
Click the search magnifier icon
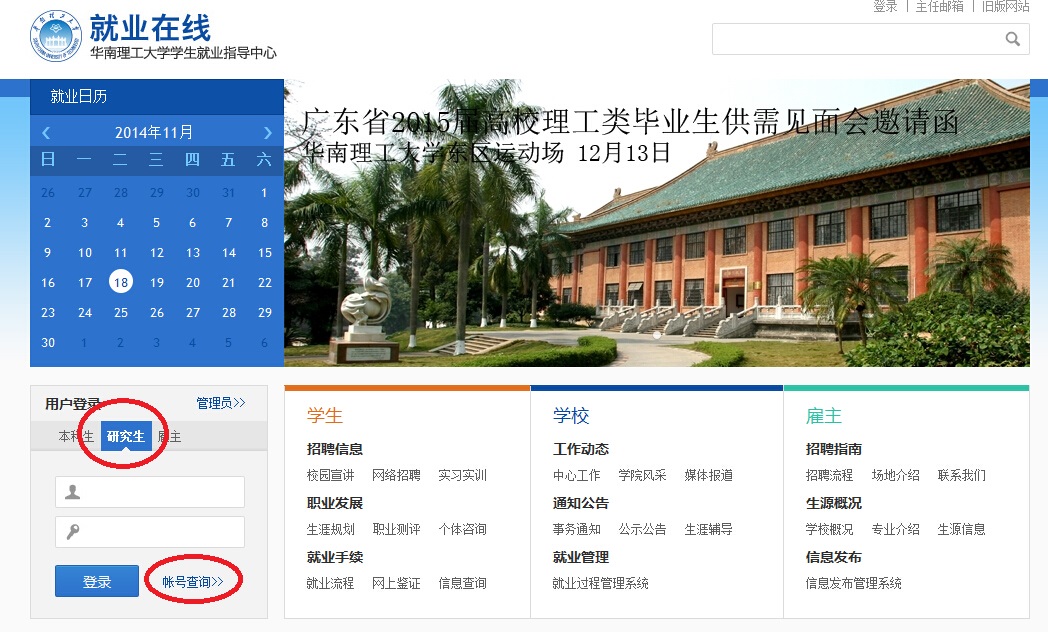1012,39
